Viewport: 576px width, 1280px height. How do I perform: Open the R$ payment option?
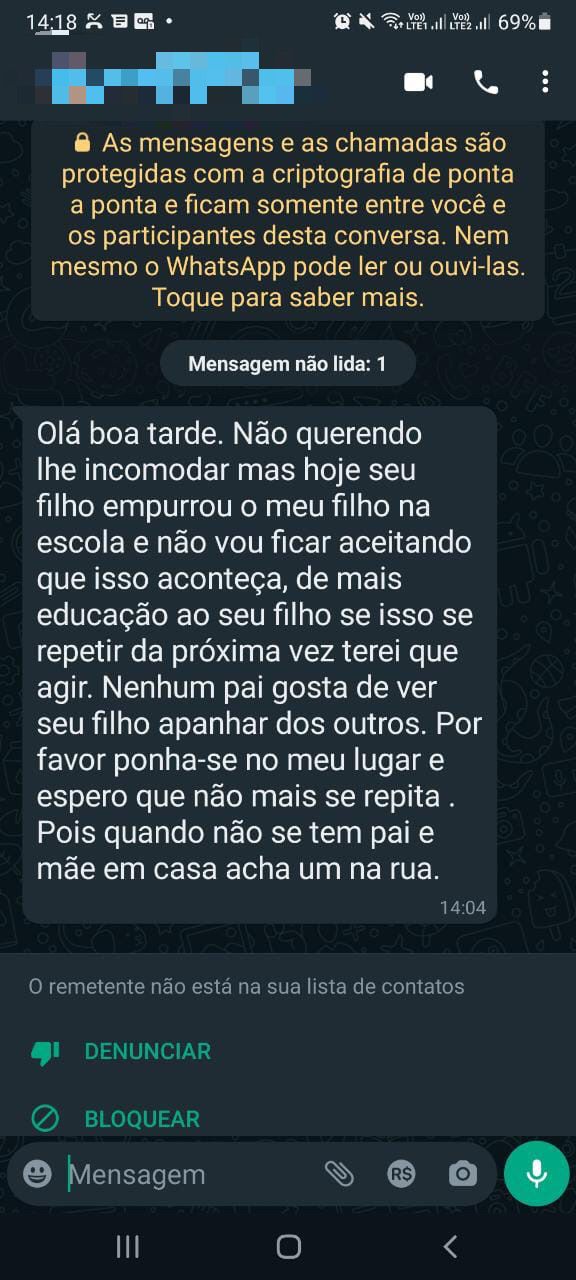click(401, 1174)
